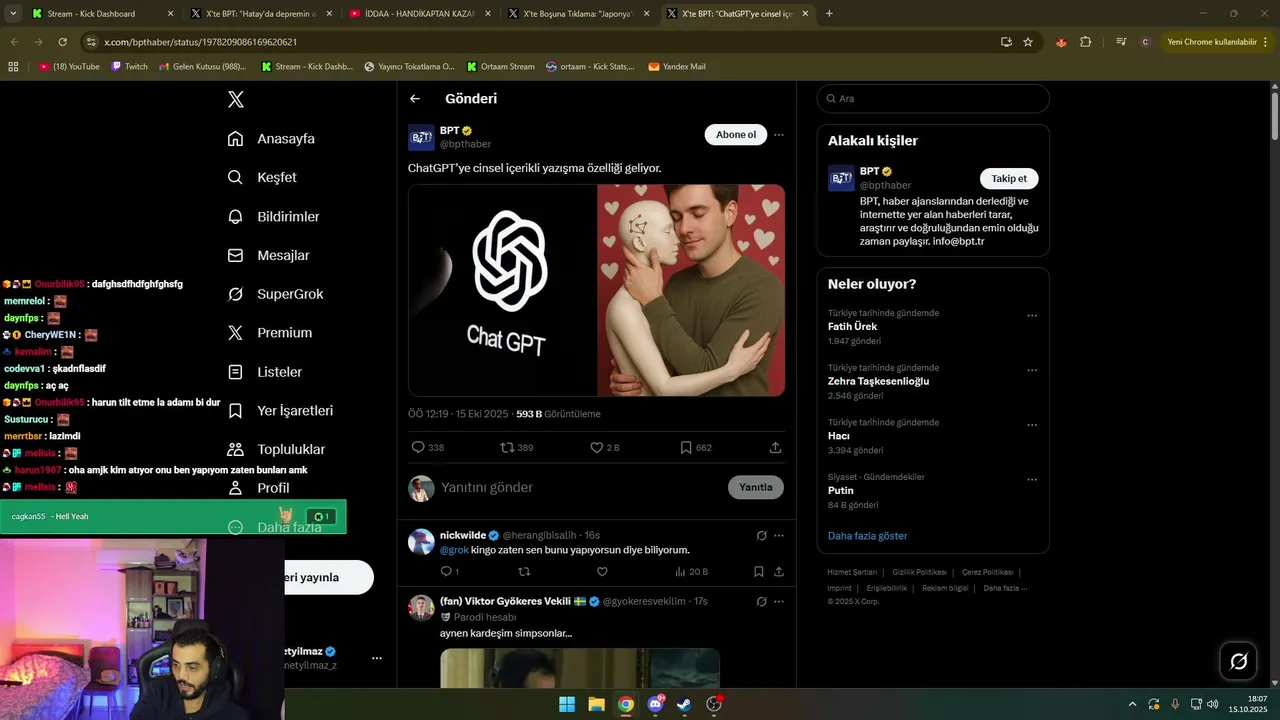1280x720 pixels.
Task: Click the X logo in the sidebar
Action: pos(236,99)
